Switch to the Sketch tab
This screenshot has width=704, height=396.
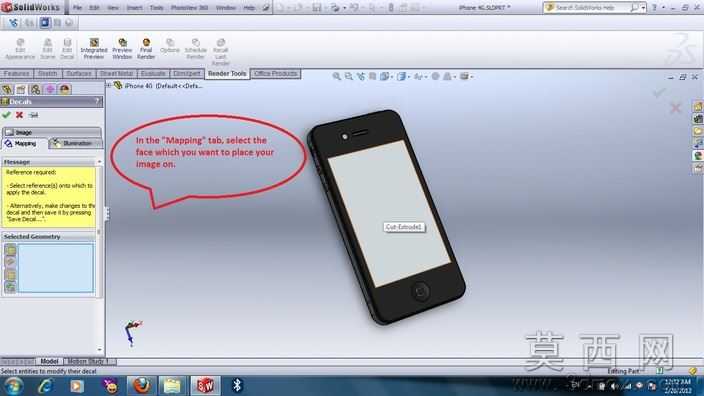(47, 74)
